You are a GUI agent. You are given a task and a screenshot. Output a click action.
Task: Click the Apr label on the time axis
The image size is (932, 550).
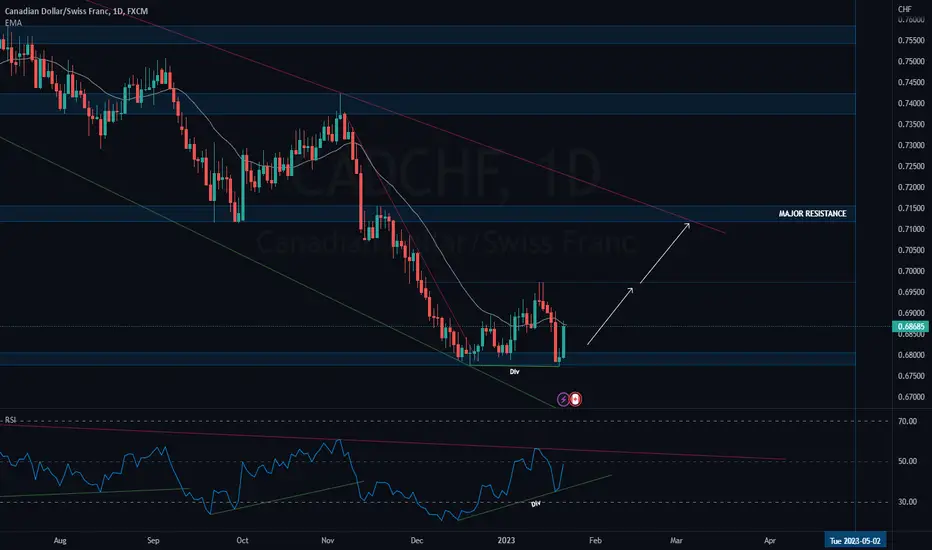coord(770,540)
